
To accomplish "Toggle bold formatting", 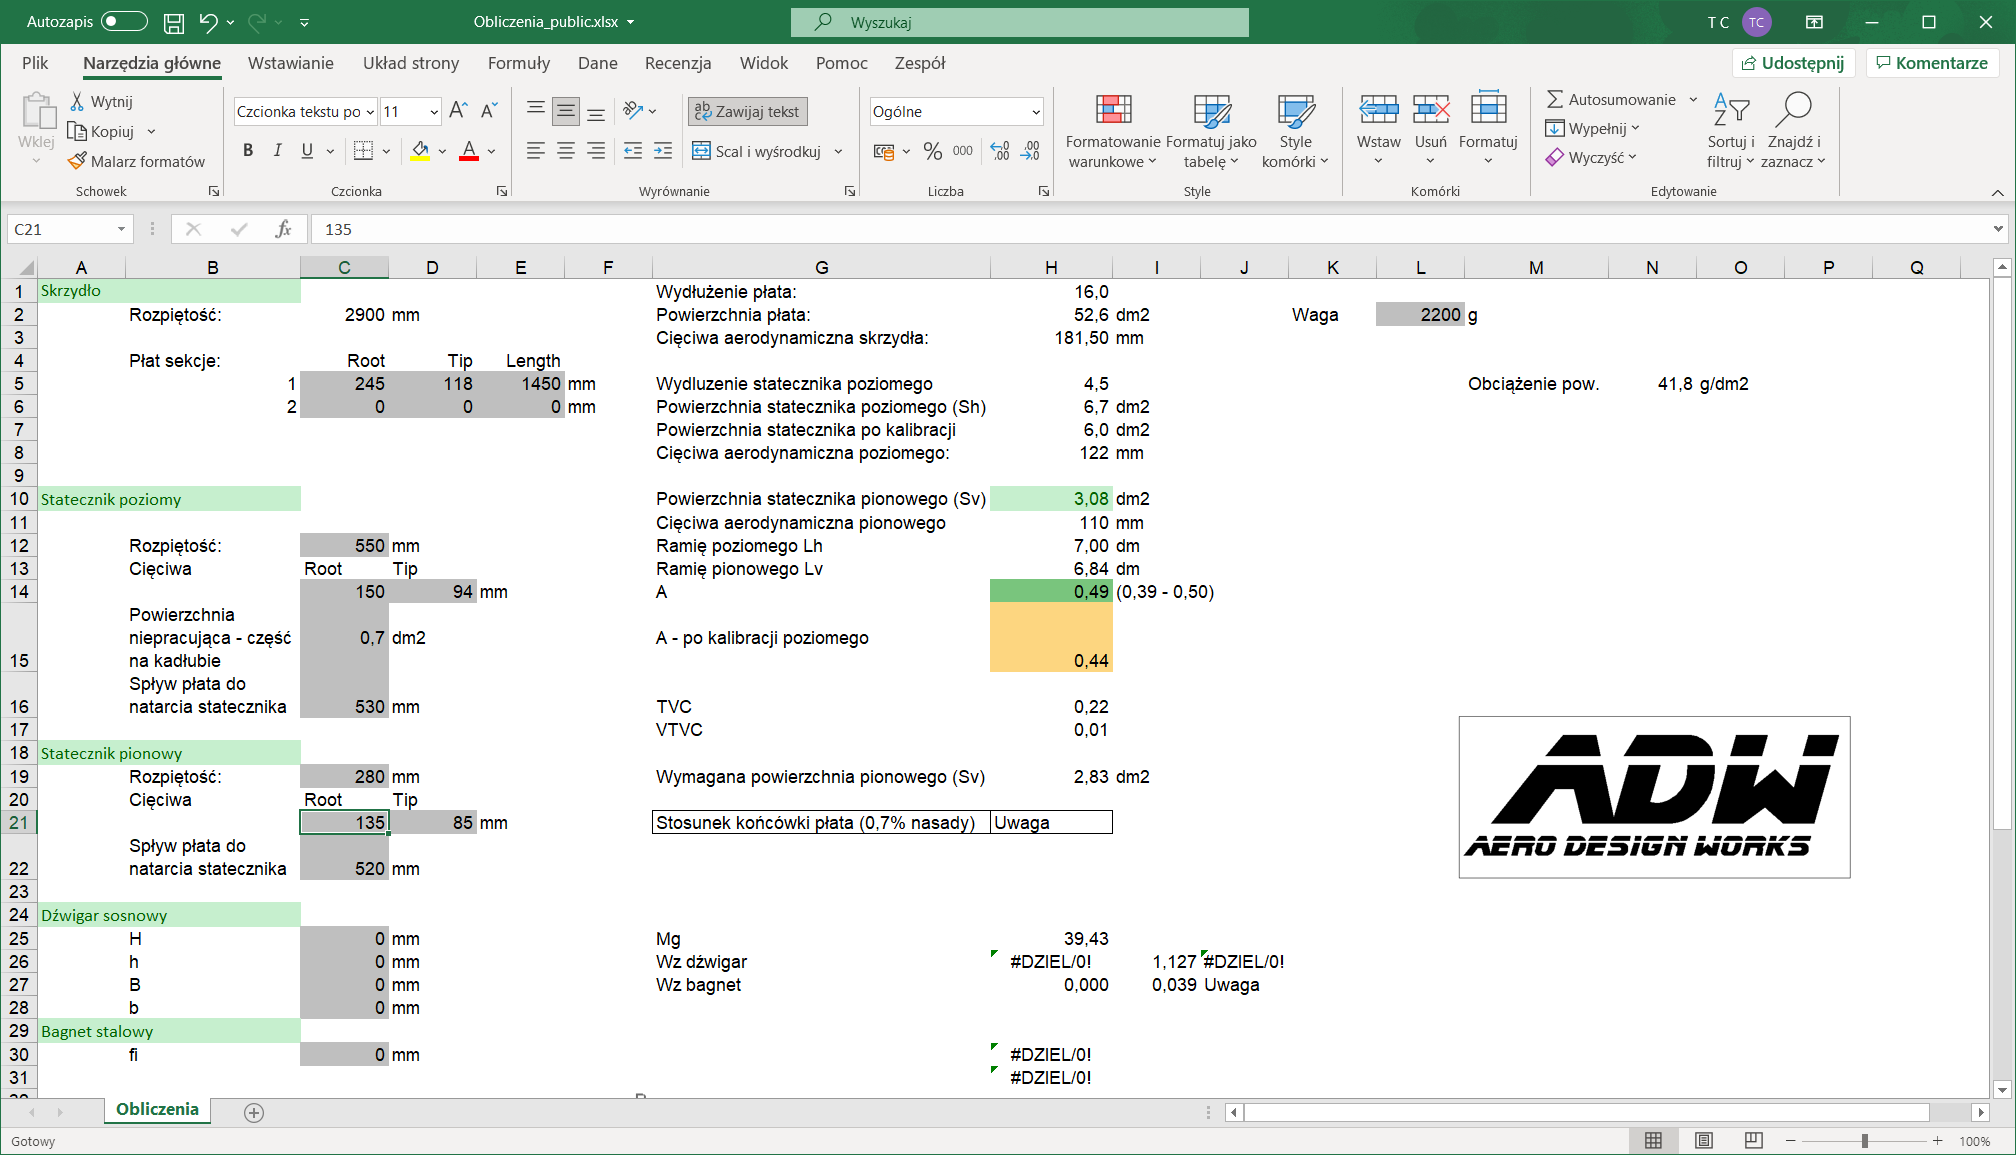I will click(x=248, y=151).
